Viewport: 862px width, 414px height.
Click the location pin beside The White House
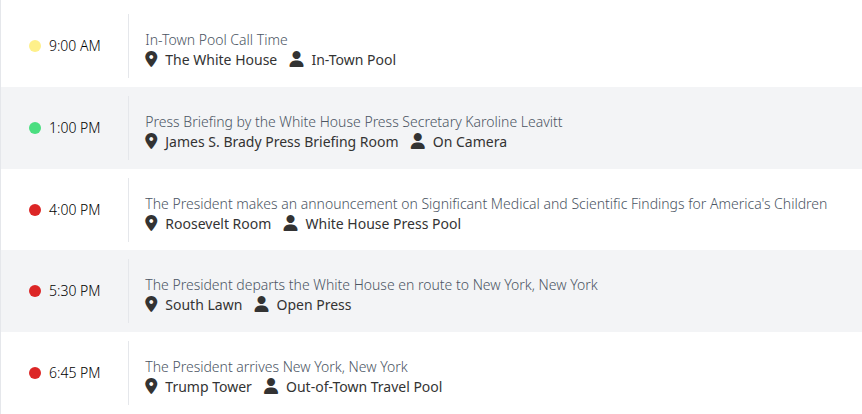[x=151, y=59]
